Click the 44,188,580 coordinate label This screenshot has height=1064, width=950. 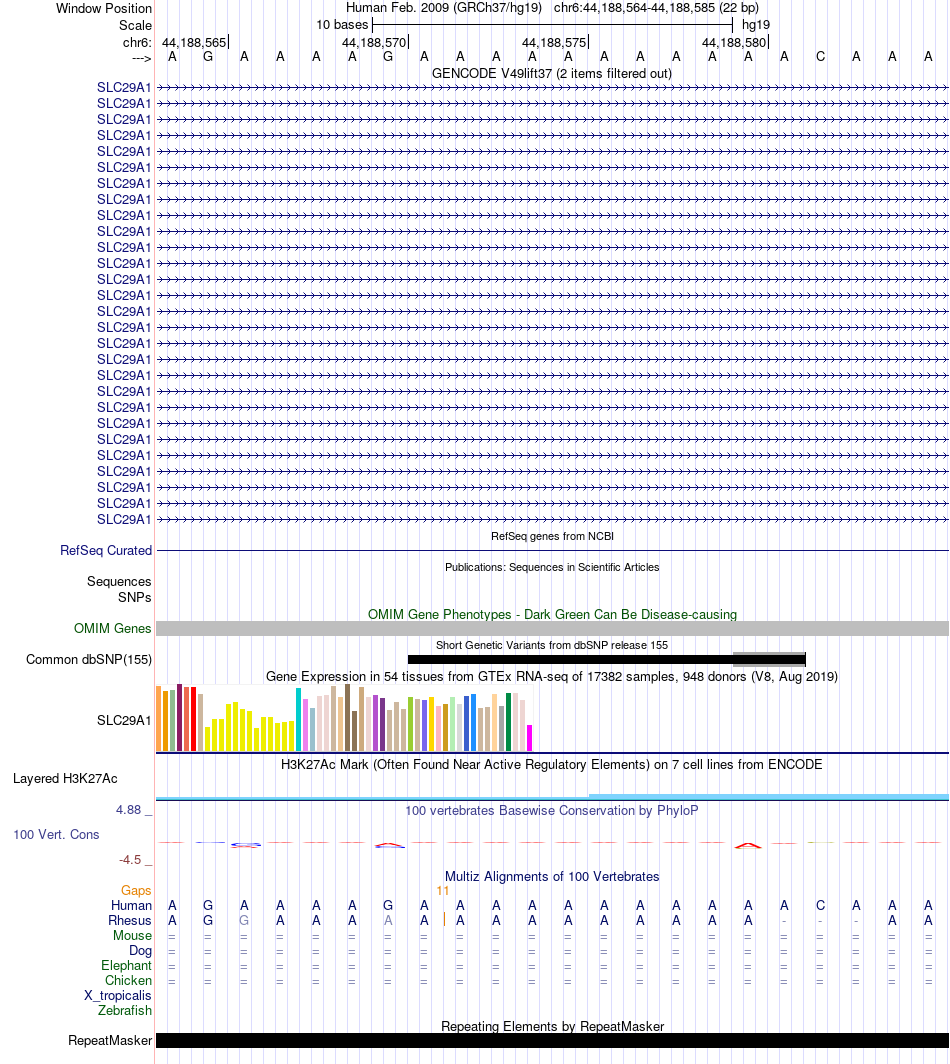pos(734,42)
